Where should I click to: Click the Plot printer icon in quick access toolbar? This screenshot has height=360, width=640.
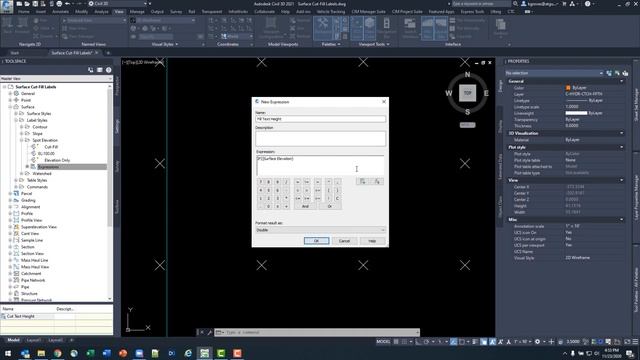59,4
